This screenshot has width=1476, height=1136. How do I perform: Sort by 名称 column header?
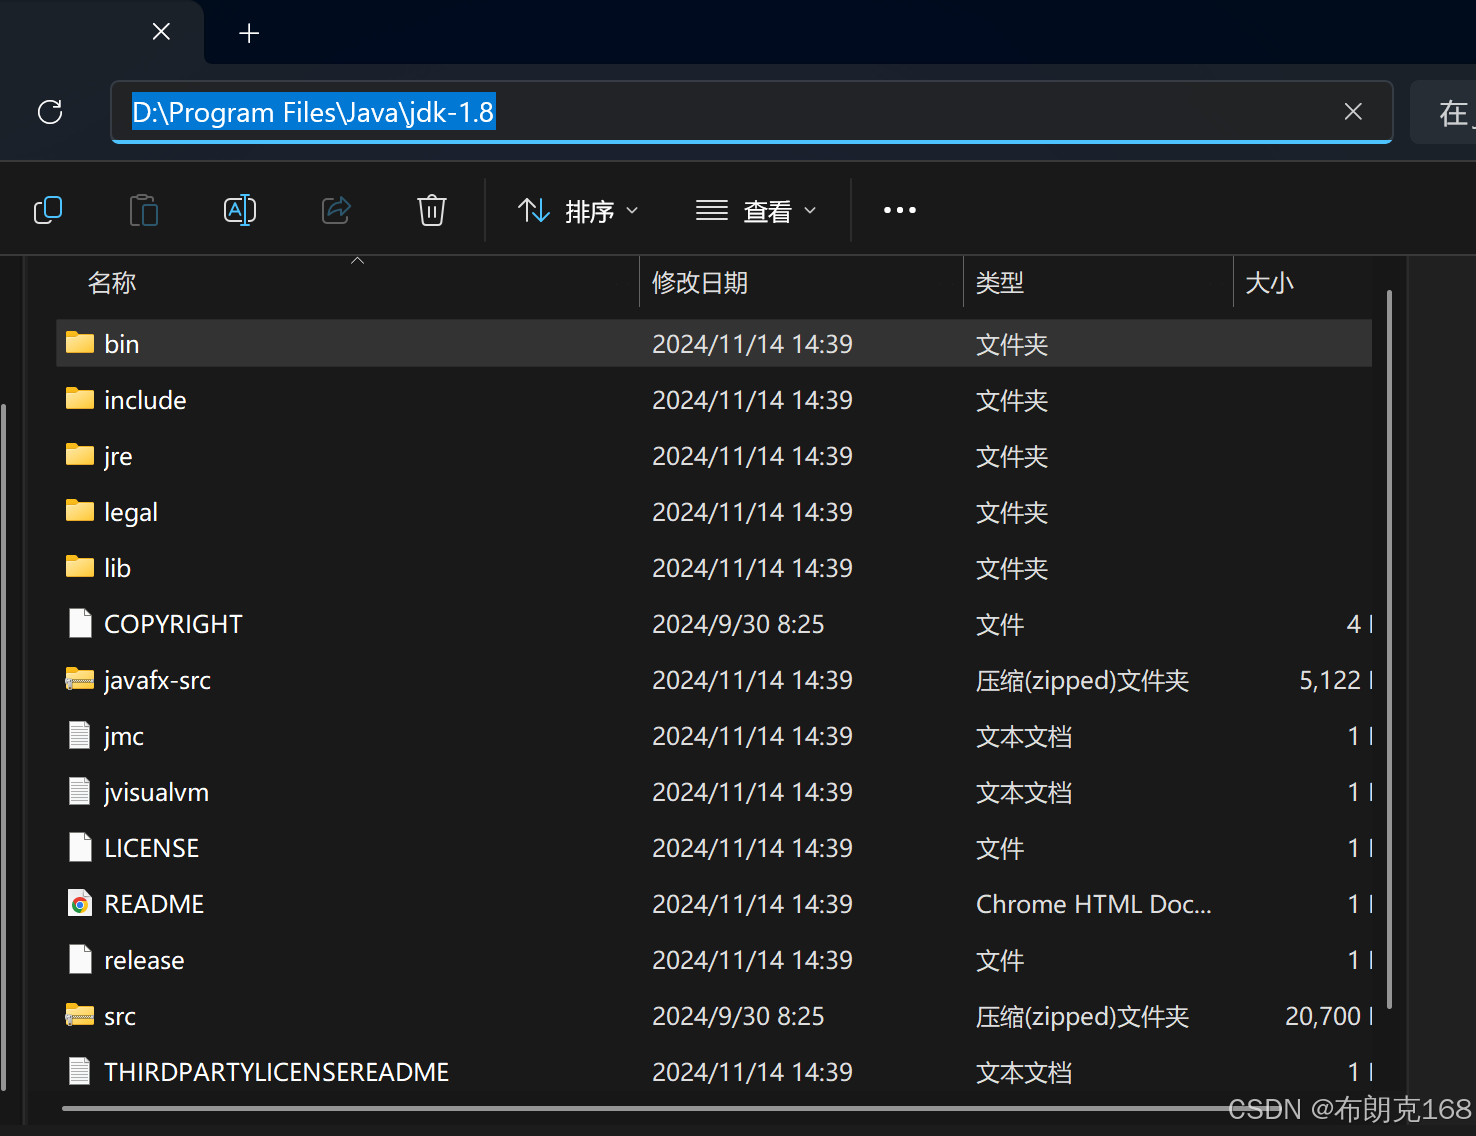click(x=112, y=283)
